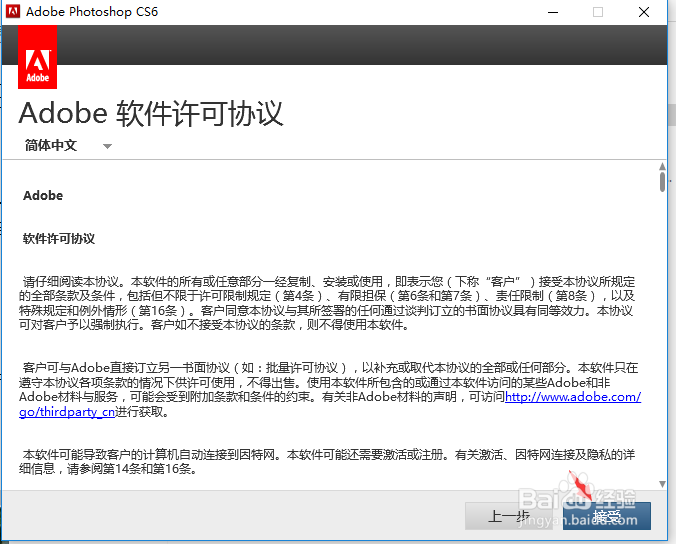Viewport: 676px width, 544px height.
Task: Click the Photoshop CS6 title bar icon
Action: coord(13,12)
